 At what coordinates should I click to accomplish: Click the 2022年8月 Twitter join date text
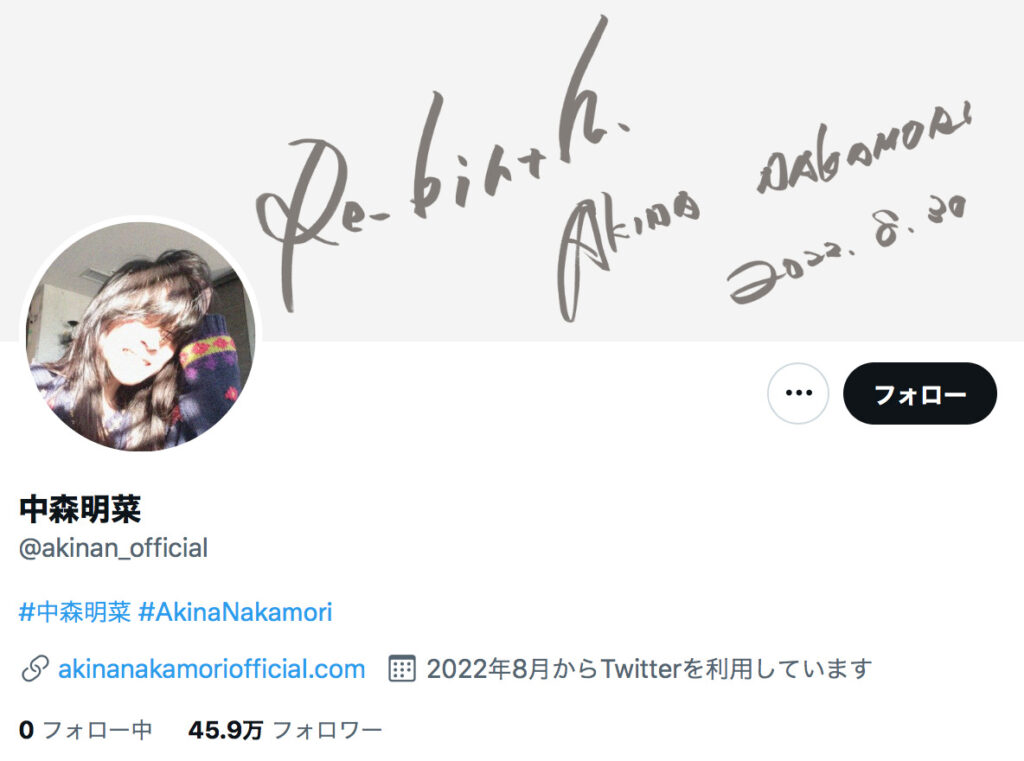pyautogui.click(x=649, y=669)
